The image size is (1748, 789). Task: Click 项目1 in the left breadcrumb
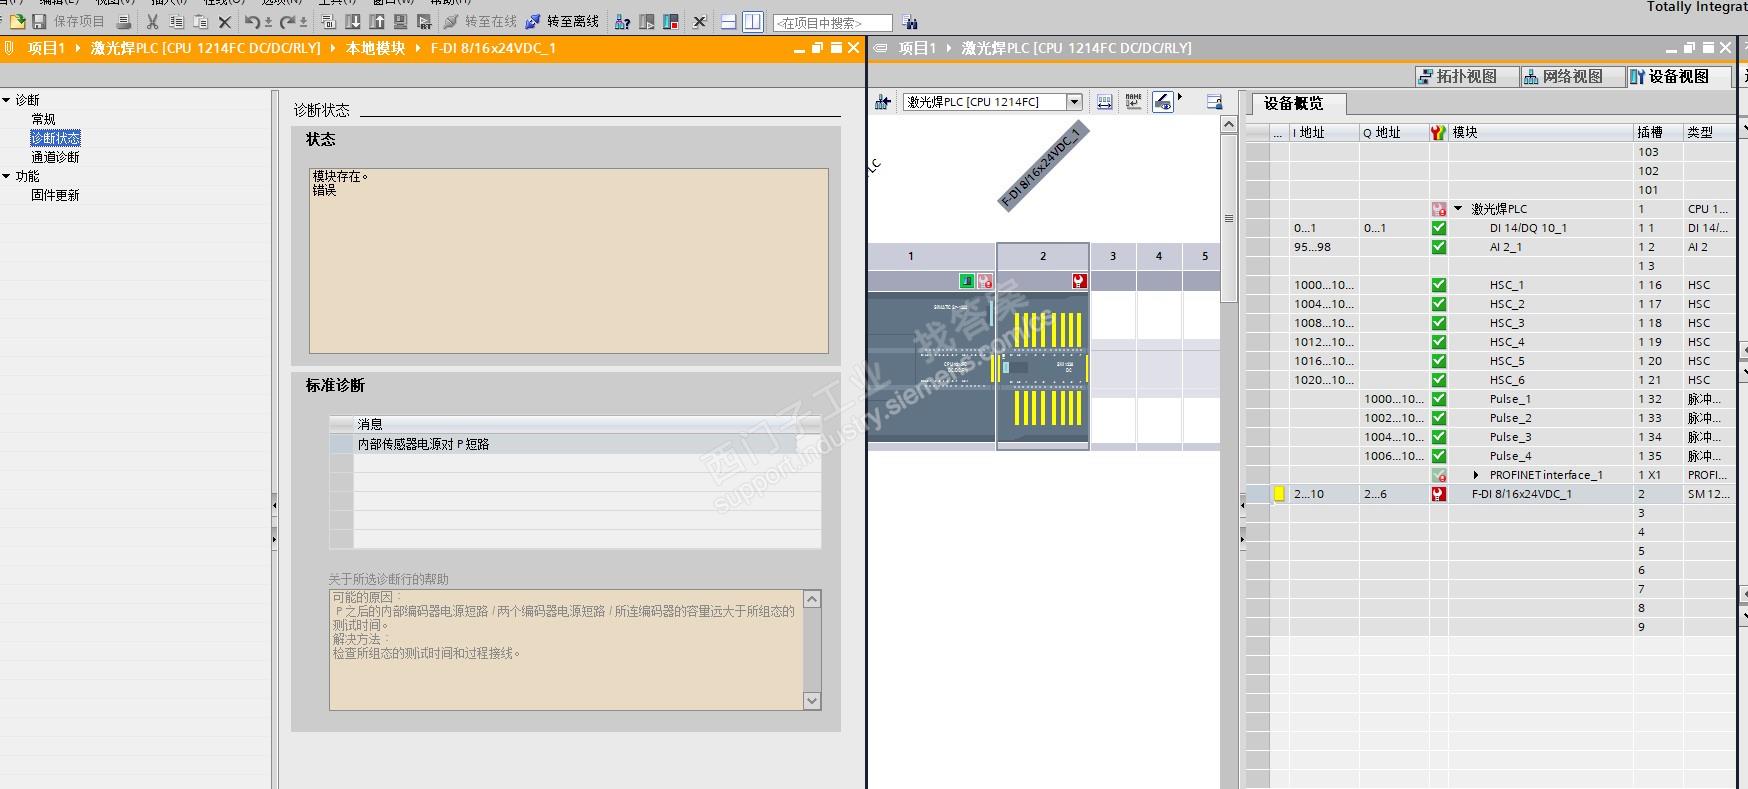tap(47, 48)
